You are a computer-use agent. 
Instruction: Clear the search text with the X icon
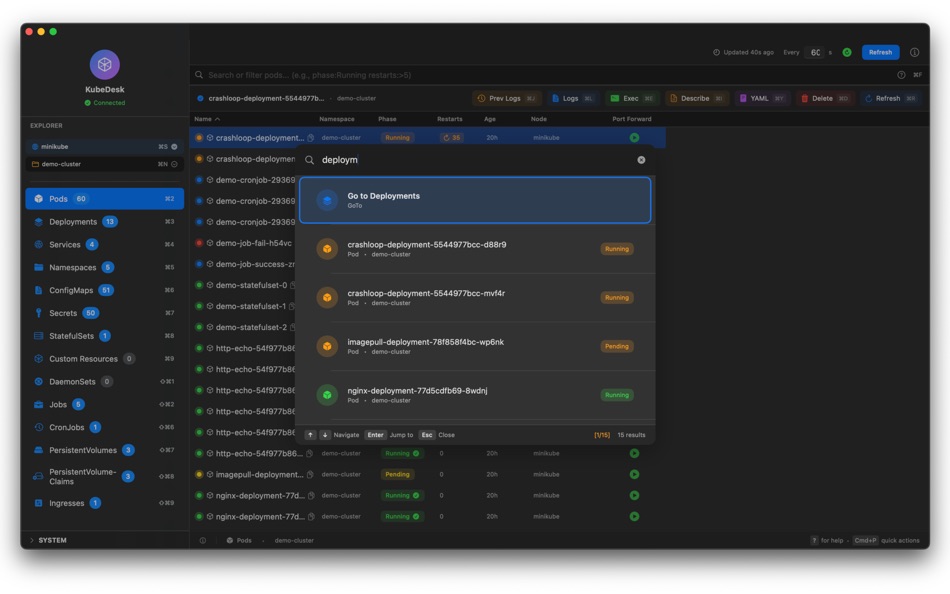click(x=641, y=160)
